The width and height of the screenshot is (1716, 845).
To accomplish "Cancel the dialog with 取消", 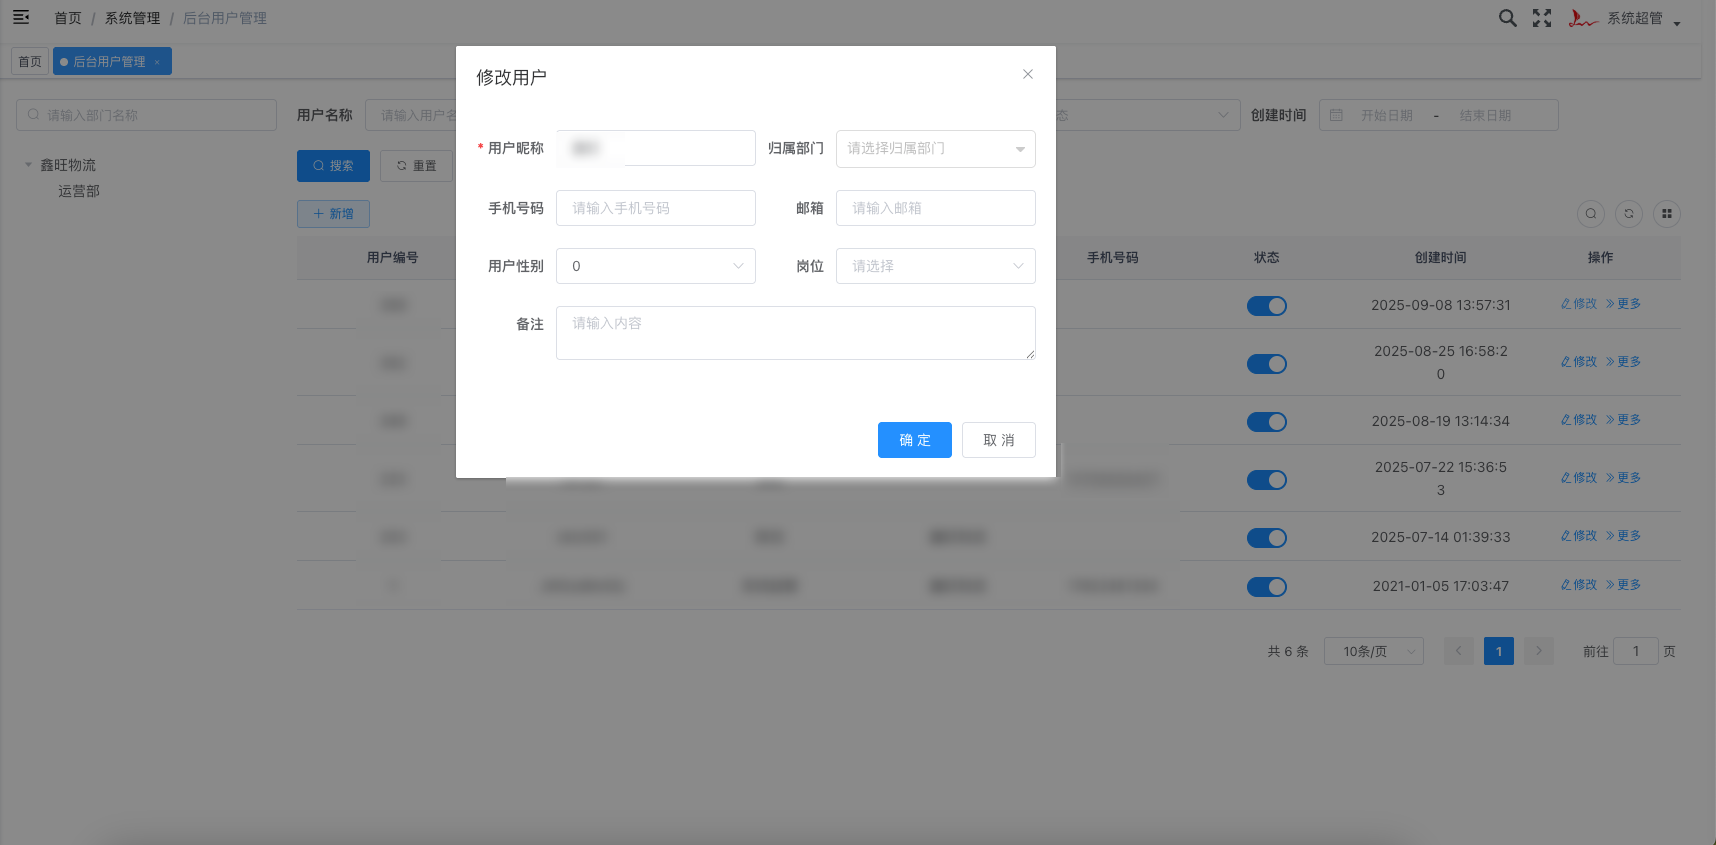I will [x=999, y=440].
